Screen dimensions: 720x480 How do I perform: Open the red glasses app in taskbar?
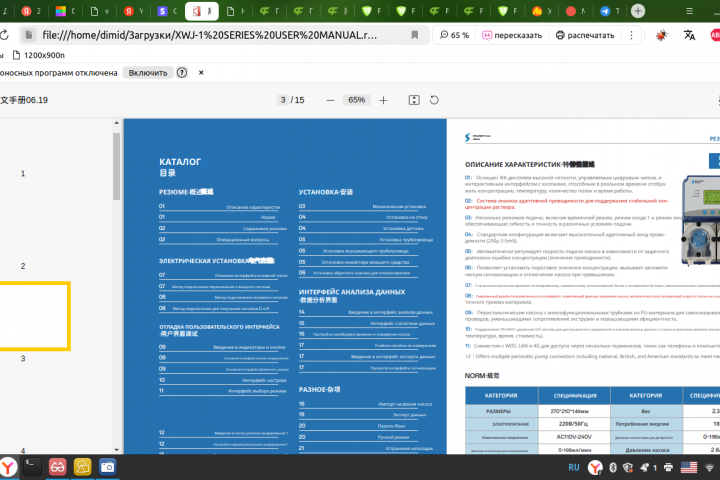[x=57, y=467]
